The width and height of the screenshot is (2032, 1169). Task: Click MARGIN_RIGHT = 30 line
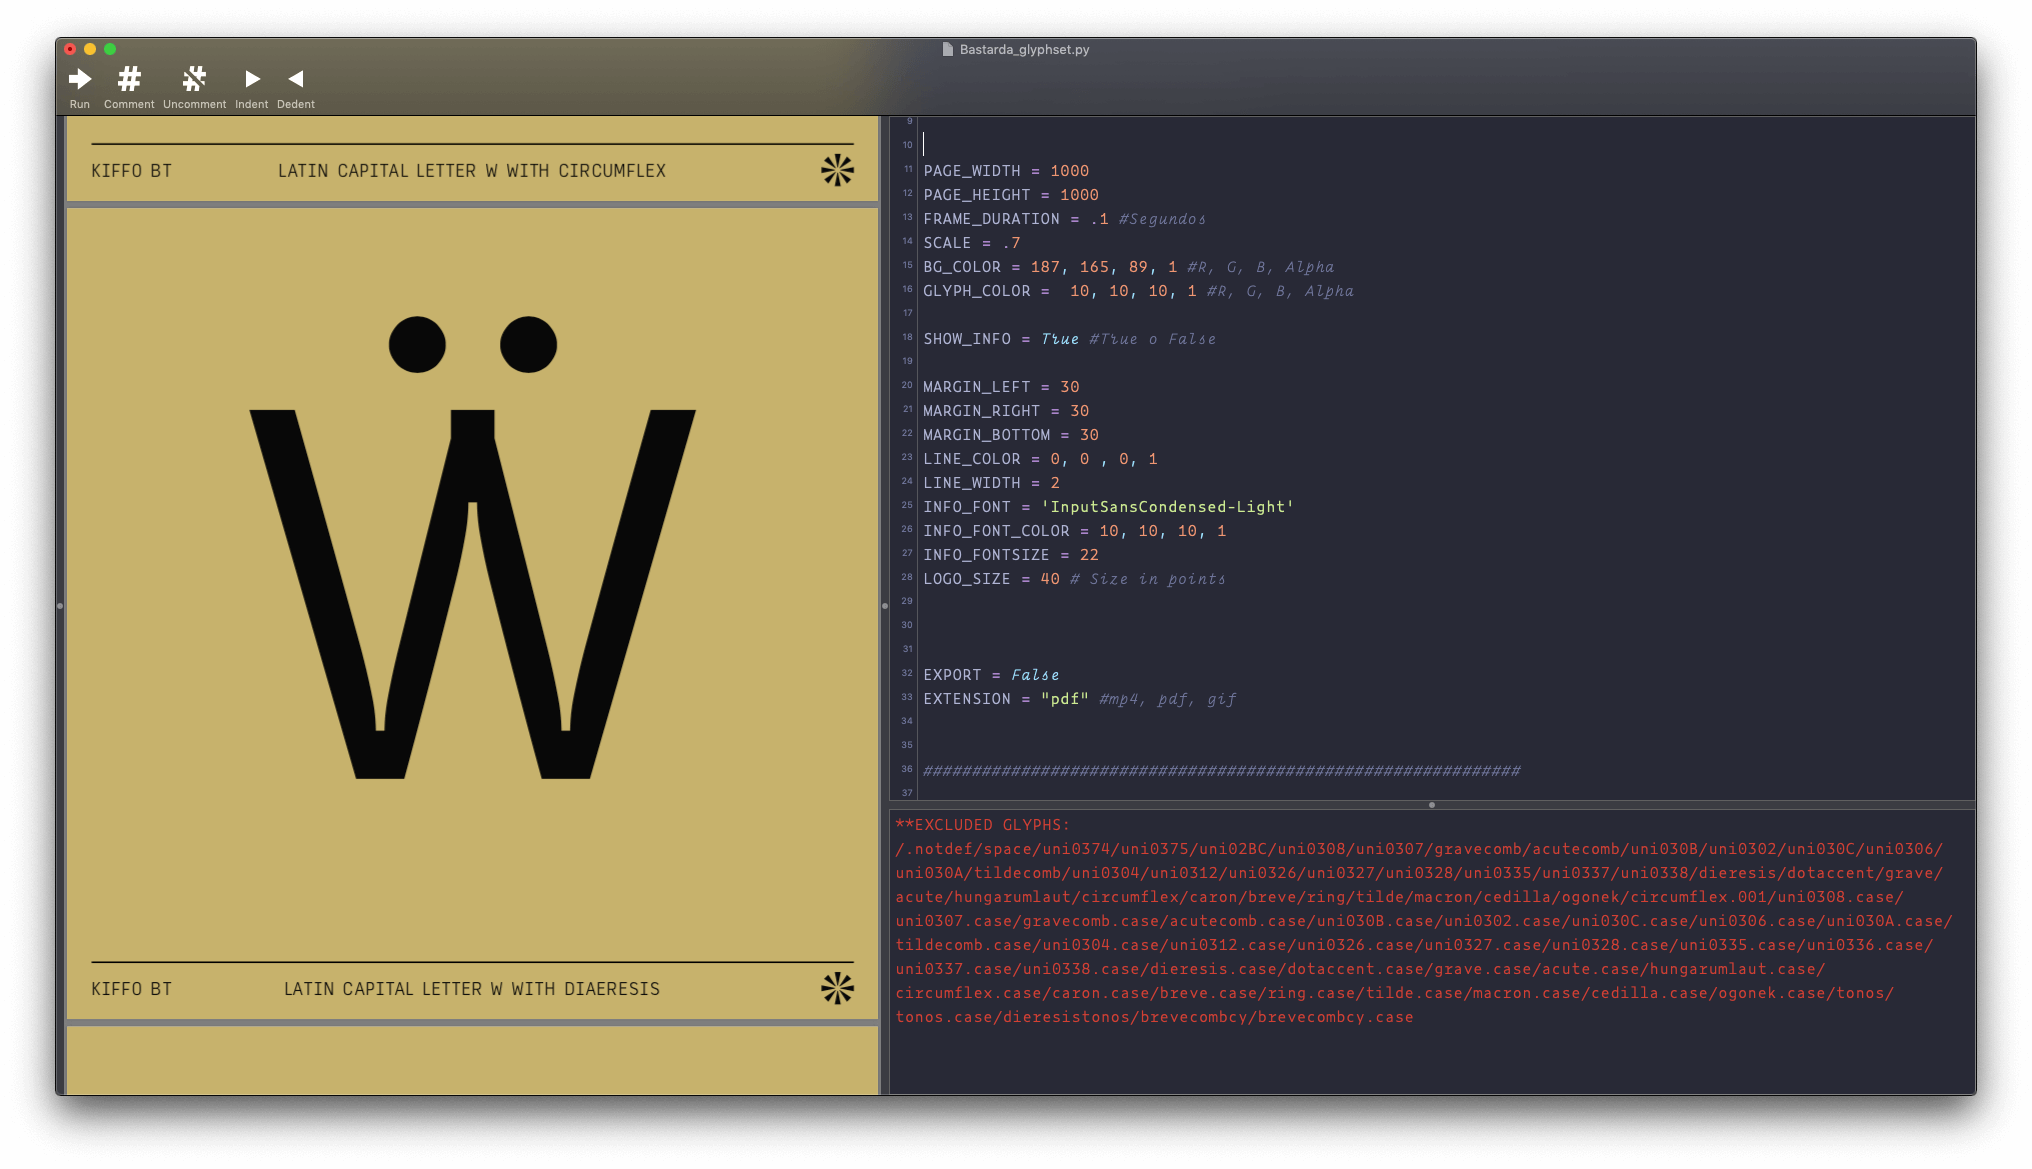click(x=1006, y=411)
